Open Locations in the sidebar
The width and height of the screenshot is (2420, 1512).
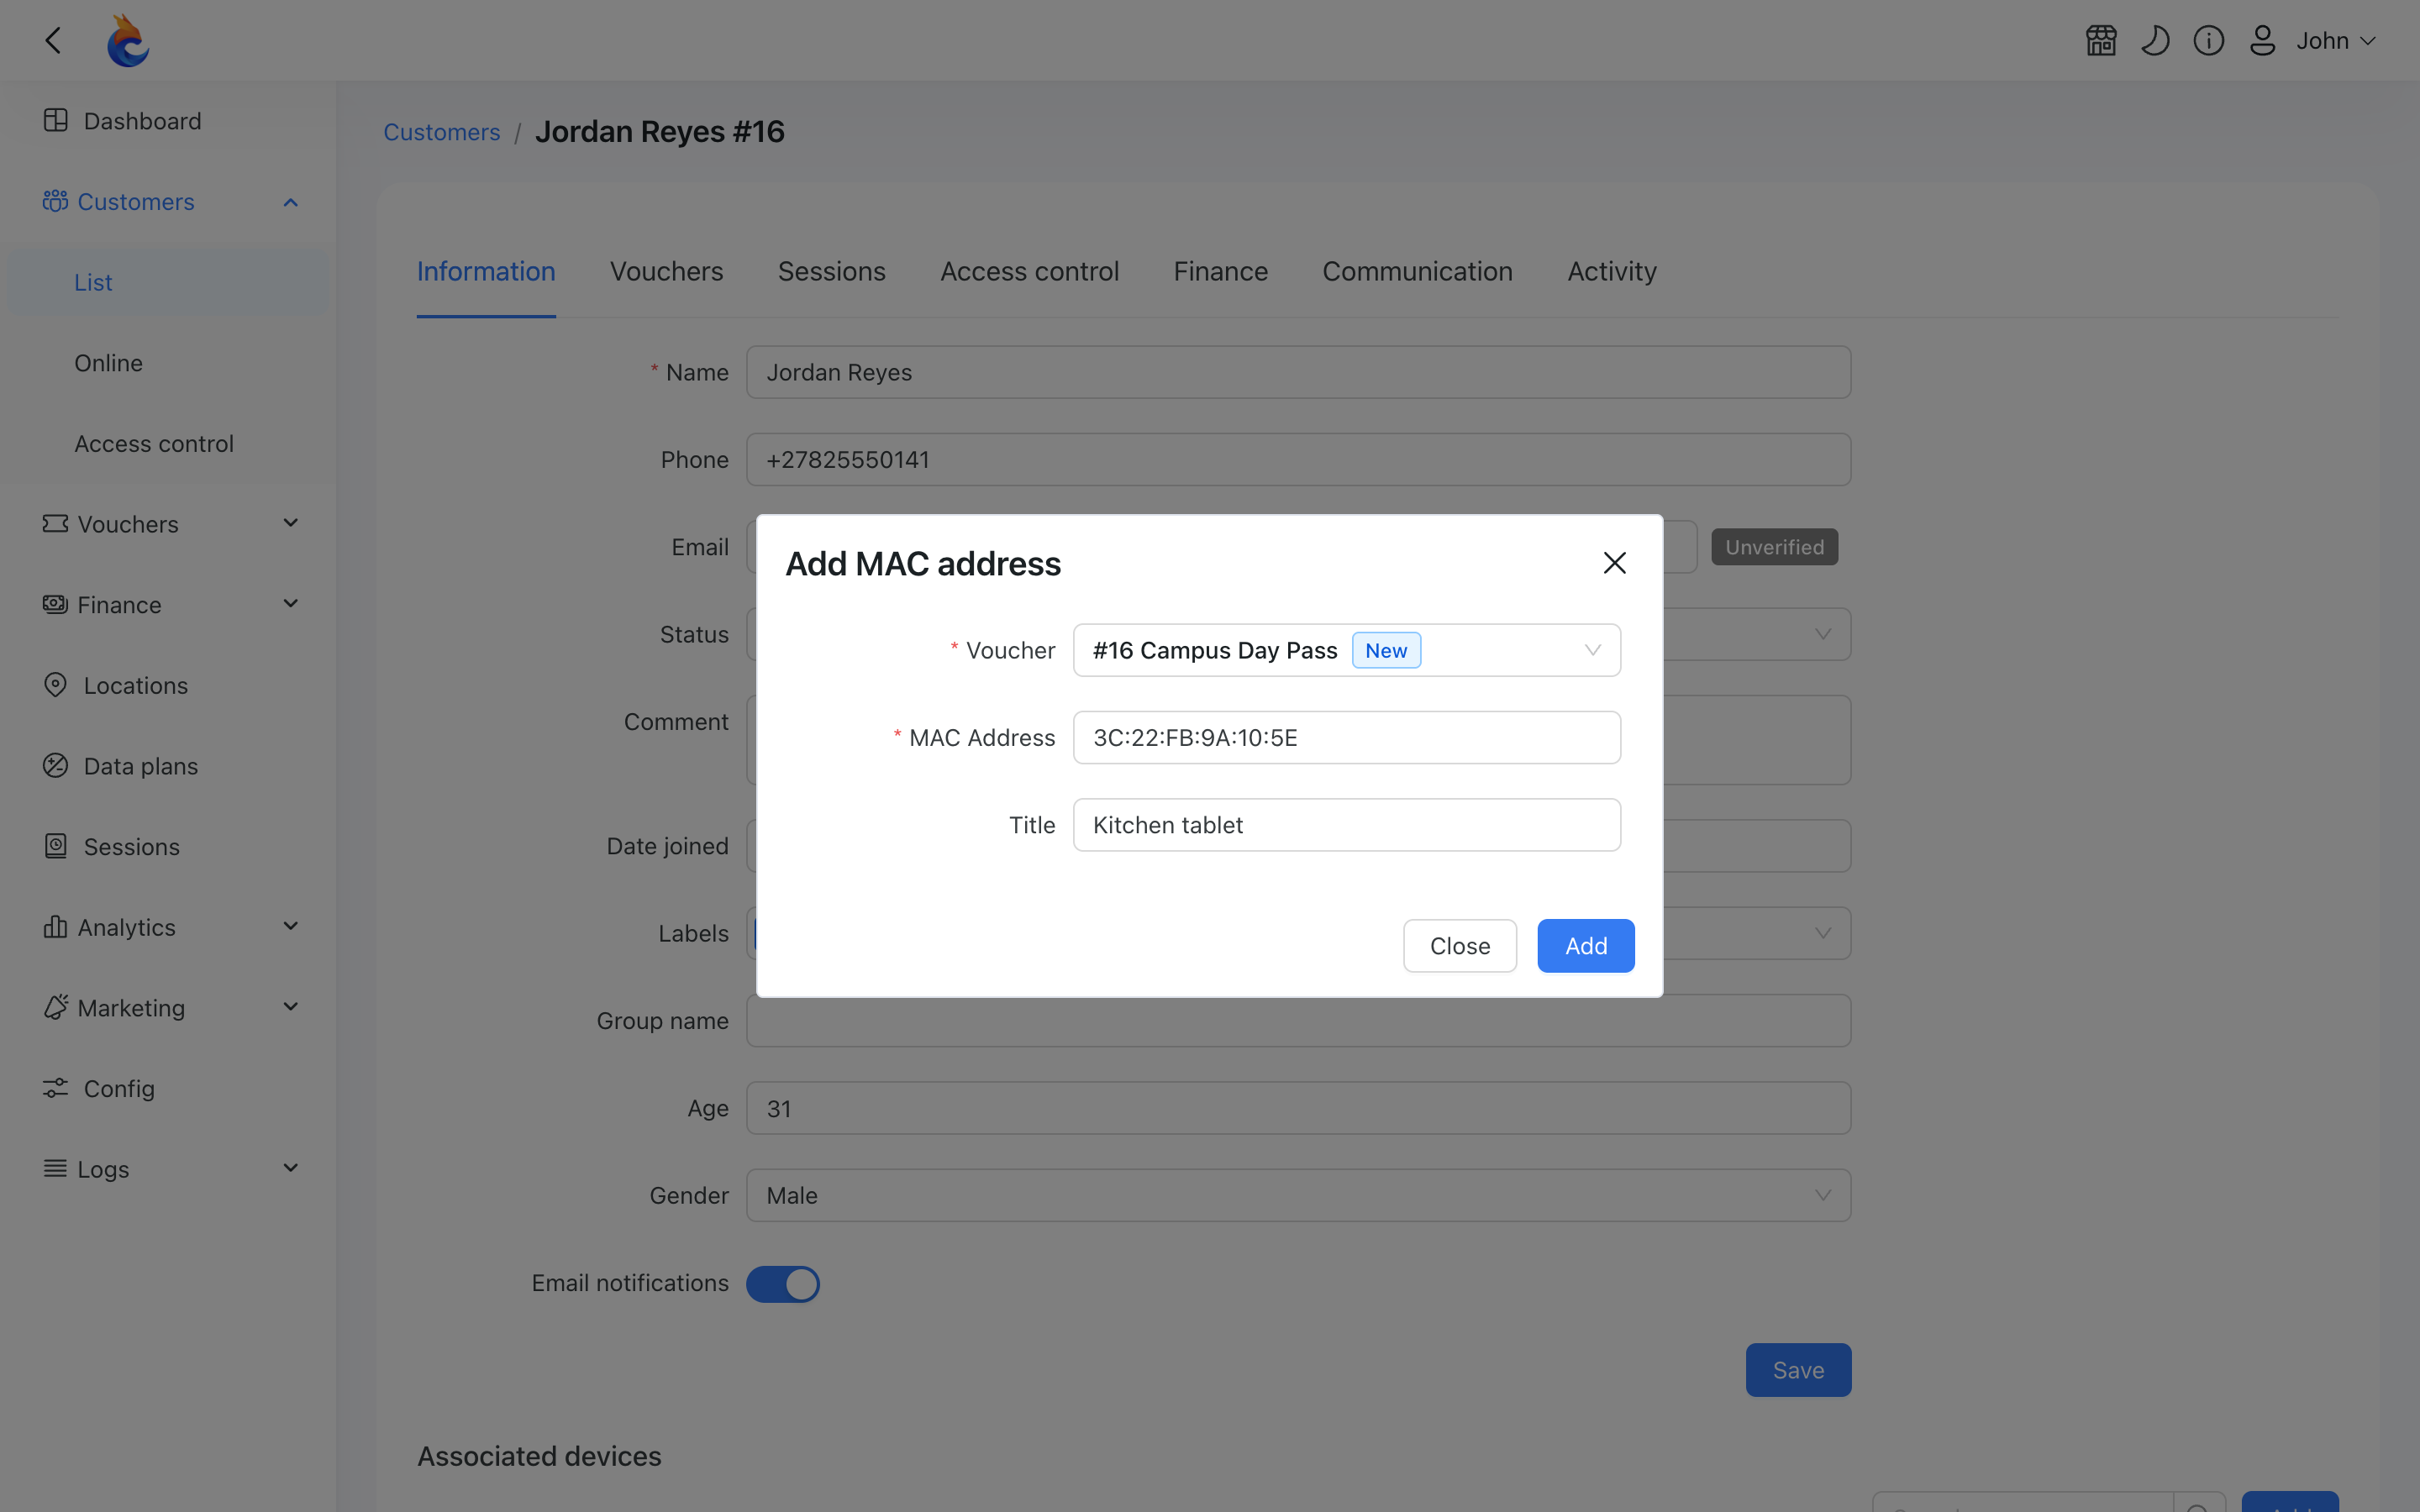[168, 685]
